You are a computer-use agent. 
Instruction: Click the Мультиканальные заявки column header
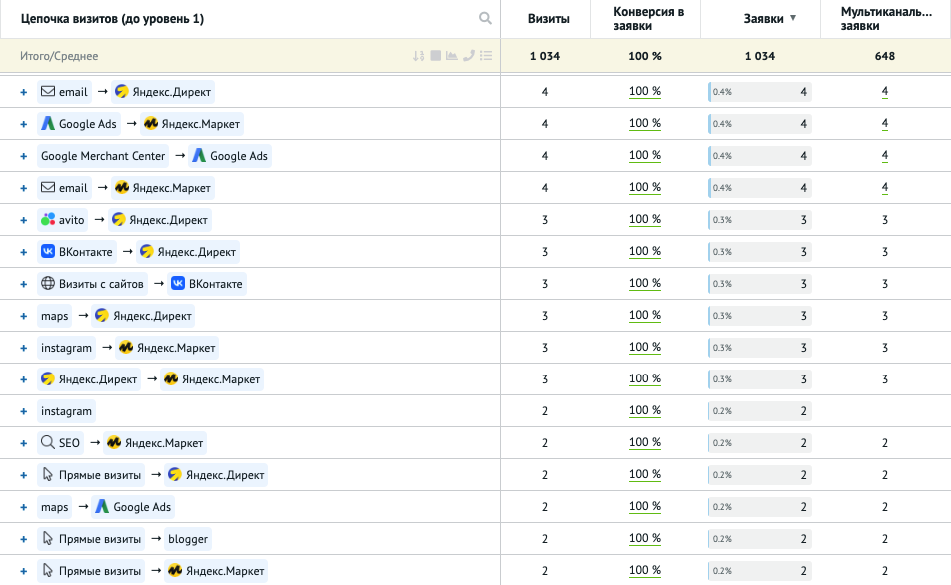pyautogui.click(x=884, y=18)
